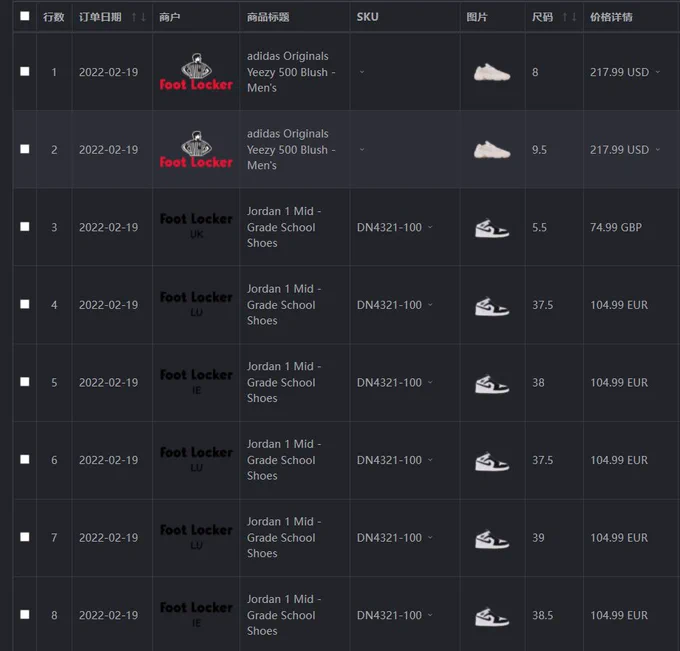
Task: Click the Foot Locker LU logo in row 7
Action: pos(196,537)
